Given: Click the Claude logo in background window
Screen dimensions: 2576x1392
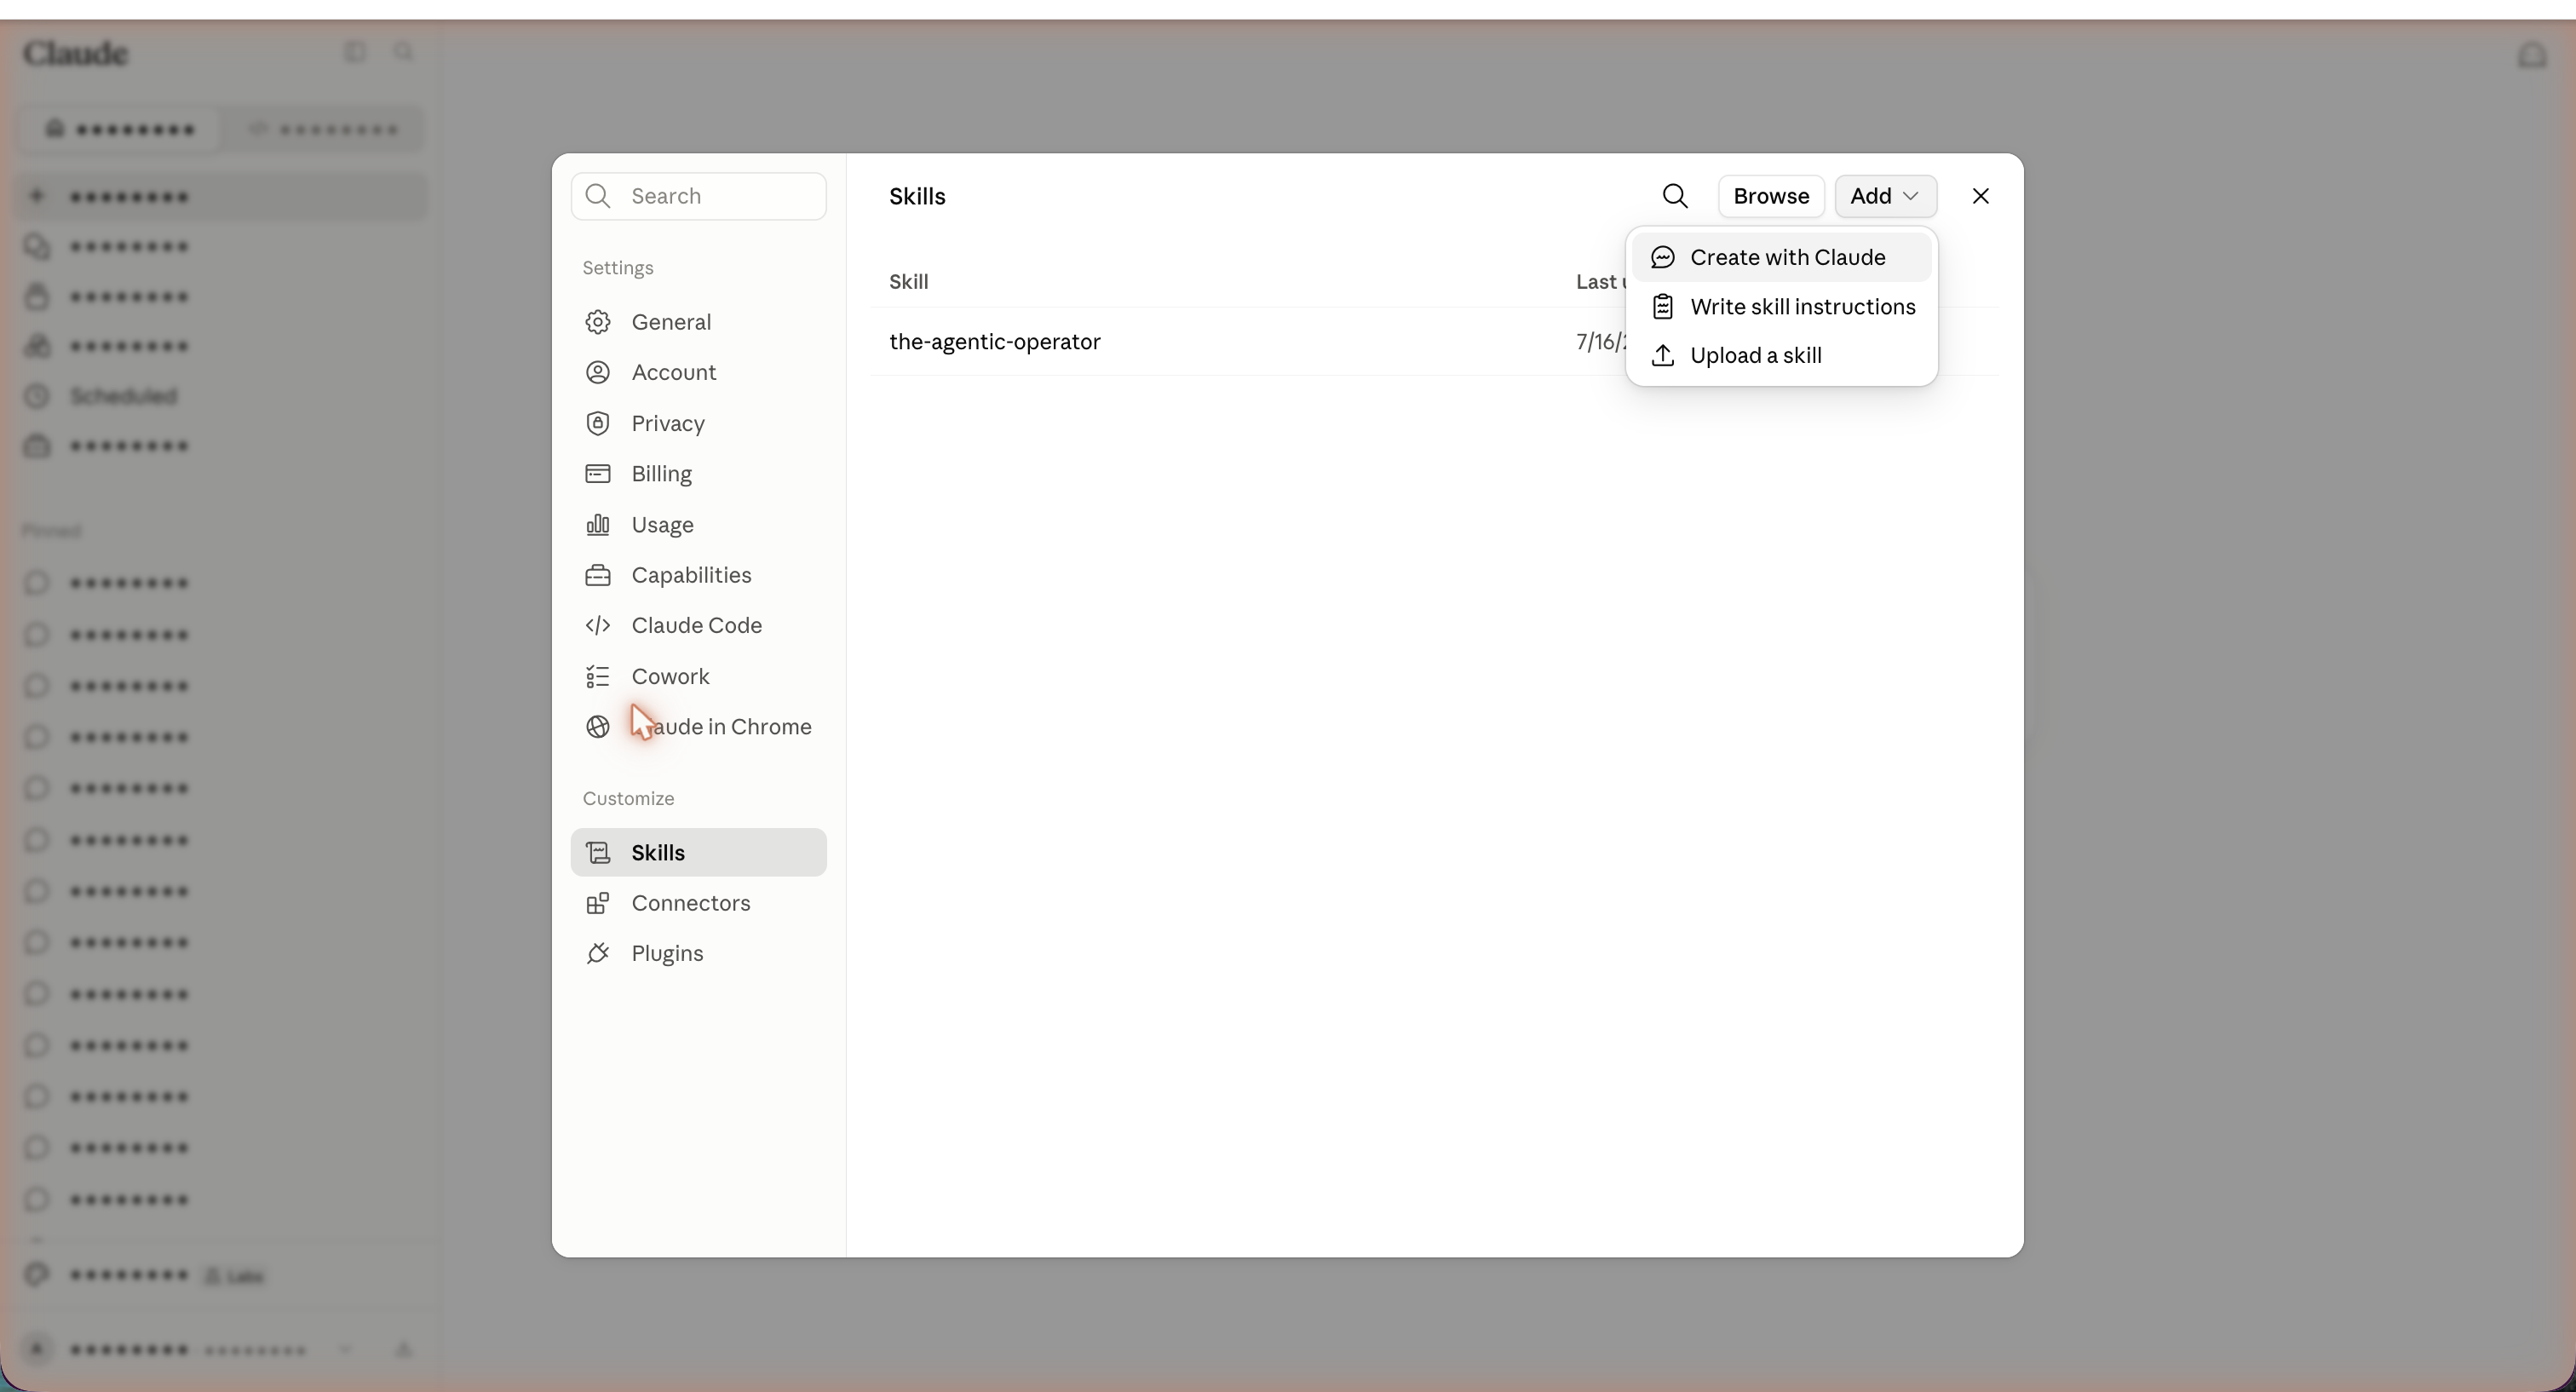Looking at the screenshot, I should [x=76, y=53].
